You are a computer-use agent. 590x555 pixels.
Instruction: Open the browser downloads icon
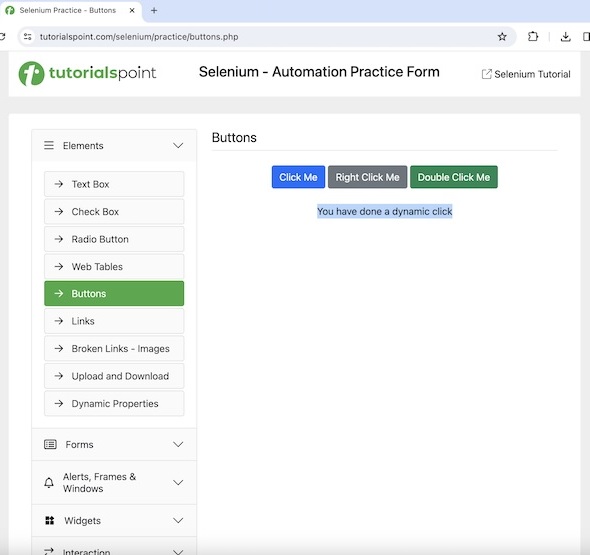coord(565,36)
